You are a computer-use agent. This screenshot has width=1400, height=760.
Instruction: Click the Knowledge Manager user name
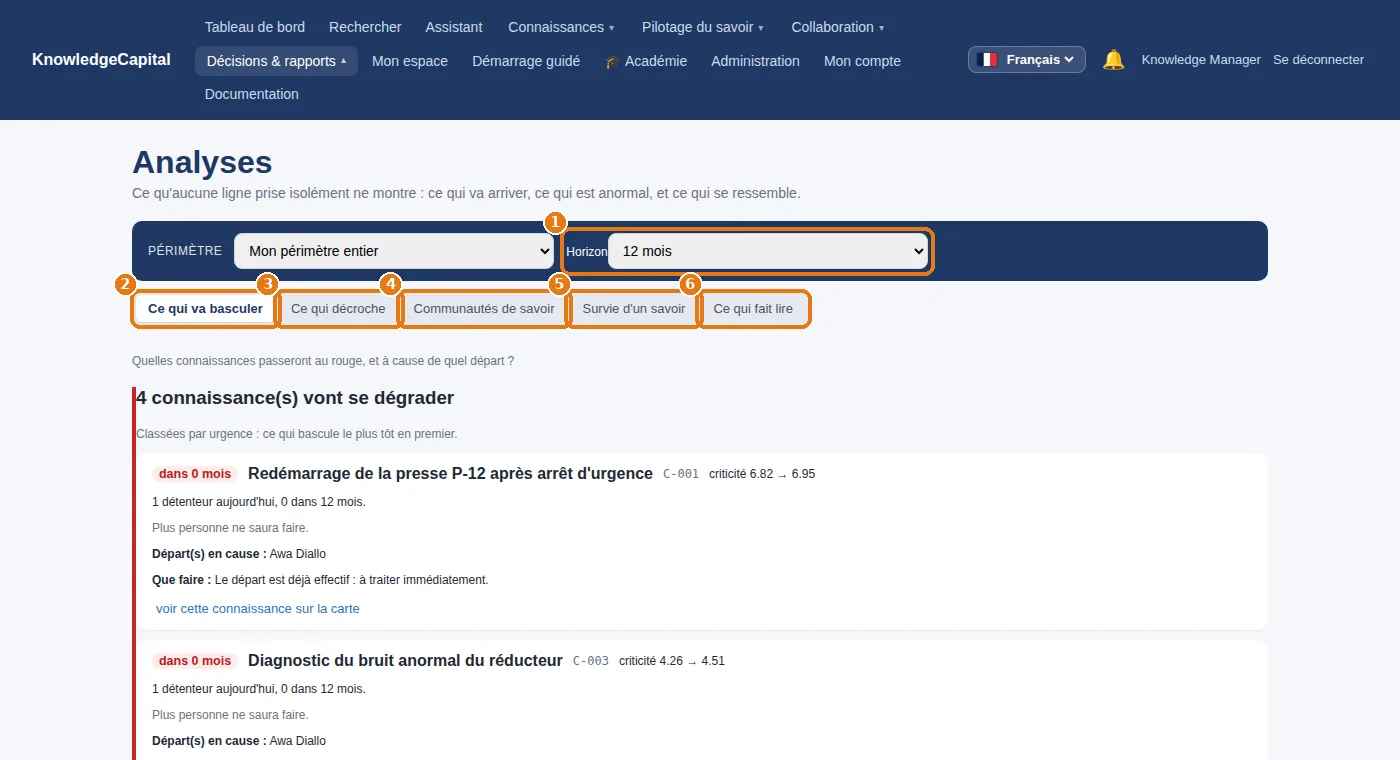[x=1201, y=60]
